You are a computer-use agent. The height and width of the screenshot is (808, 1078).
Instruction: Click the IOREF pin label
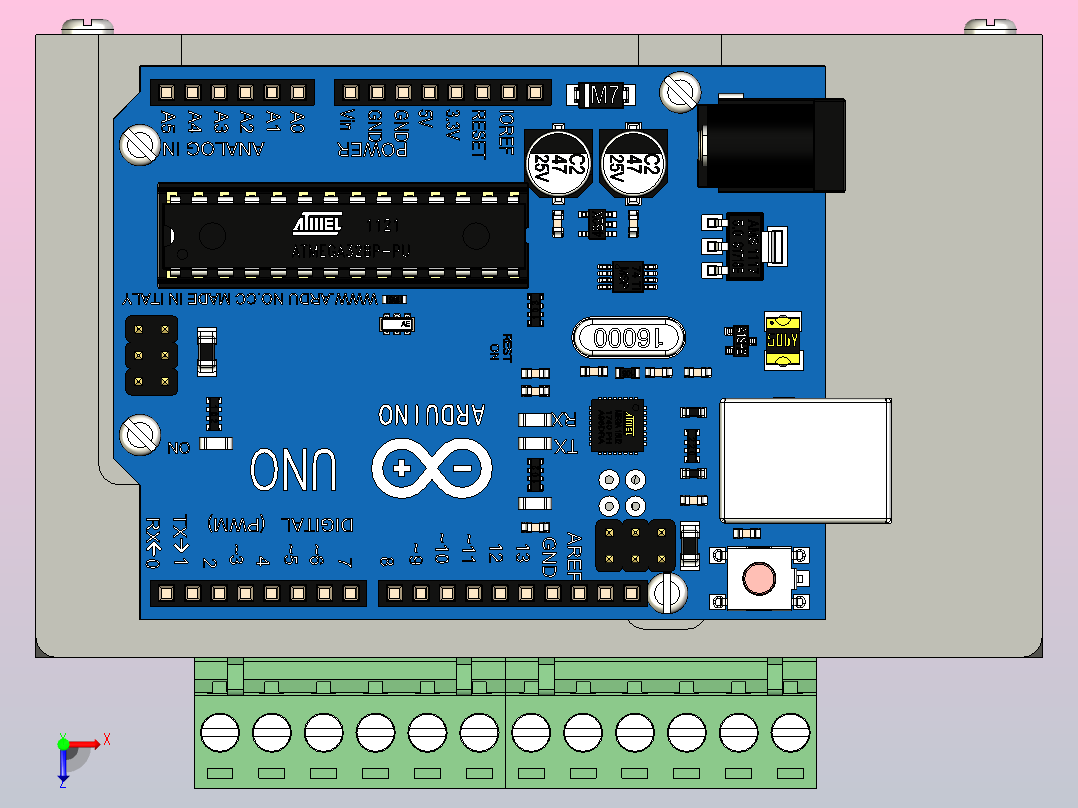[x=507, y=131]
